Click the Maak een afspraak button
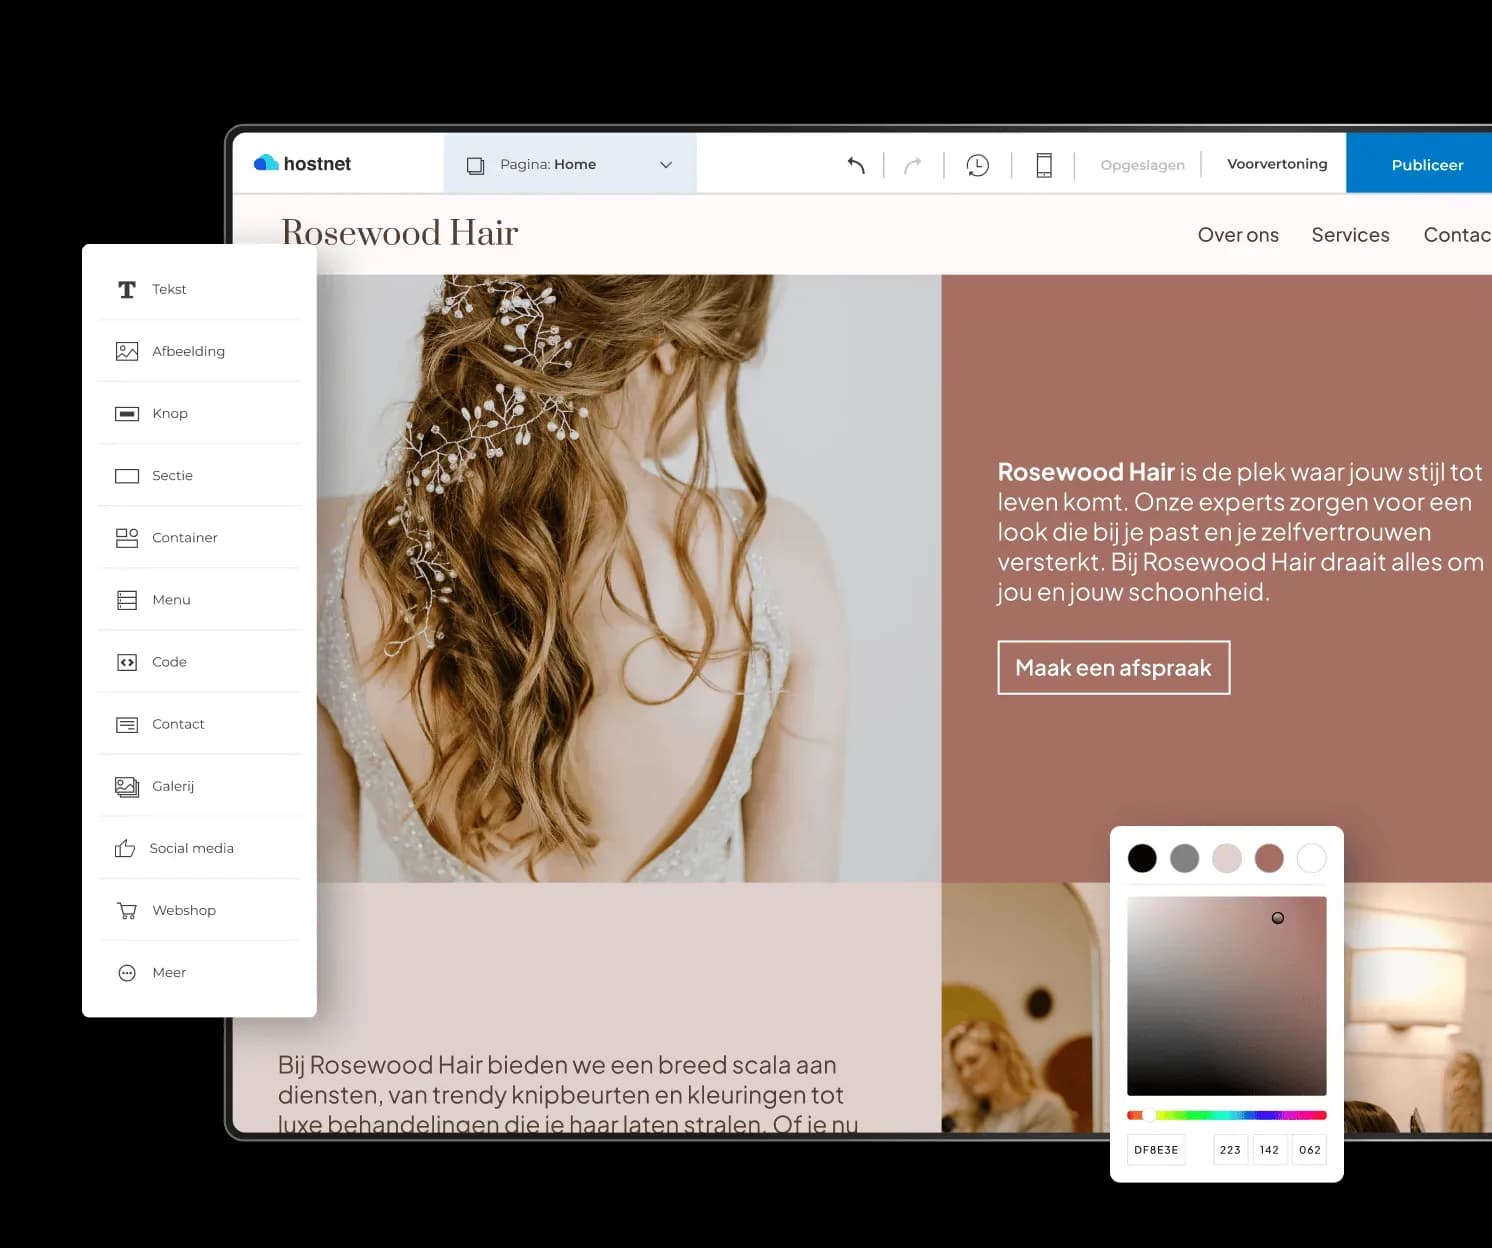Viewport: 1492px width, 1248px height. (x=1114, y=668)
